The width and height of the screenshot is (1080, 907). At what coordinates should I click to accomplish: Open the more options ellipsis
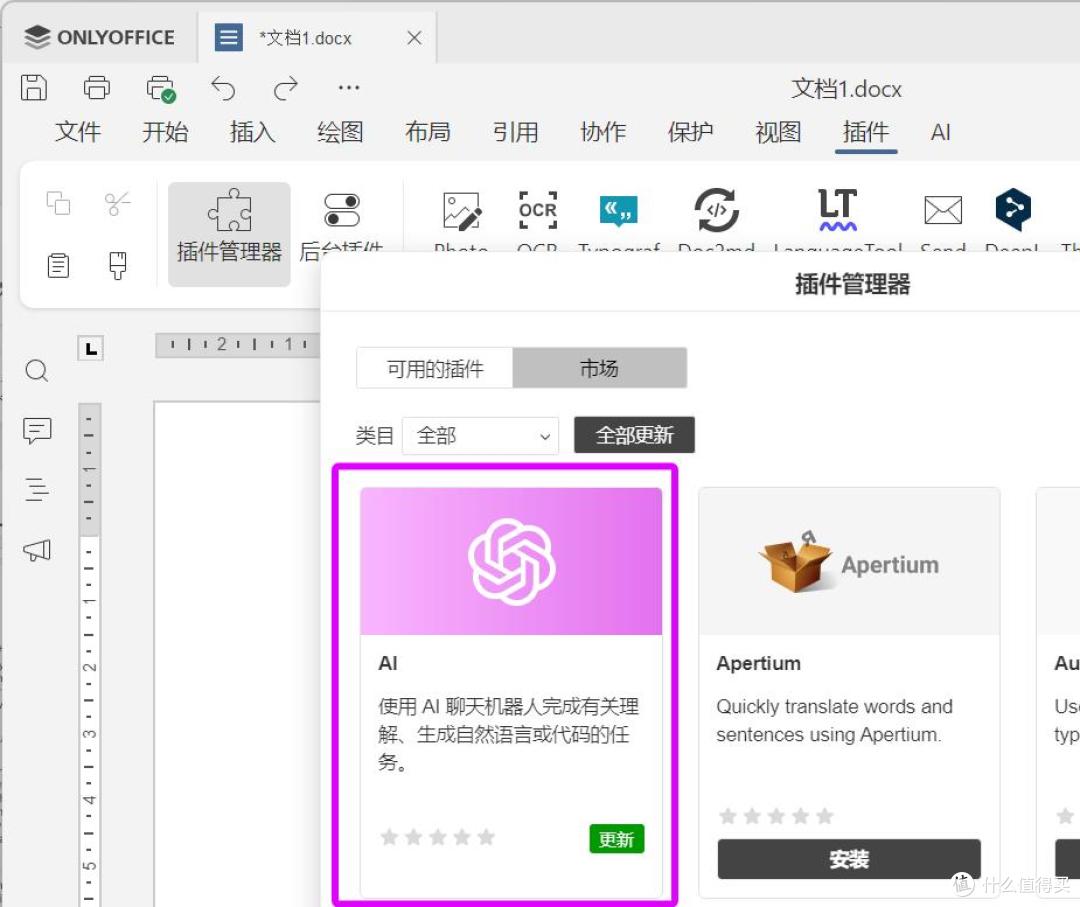(349, 87)
